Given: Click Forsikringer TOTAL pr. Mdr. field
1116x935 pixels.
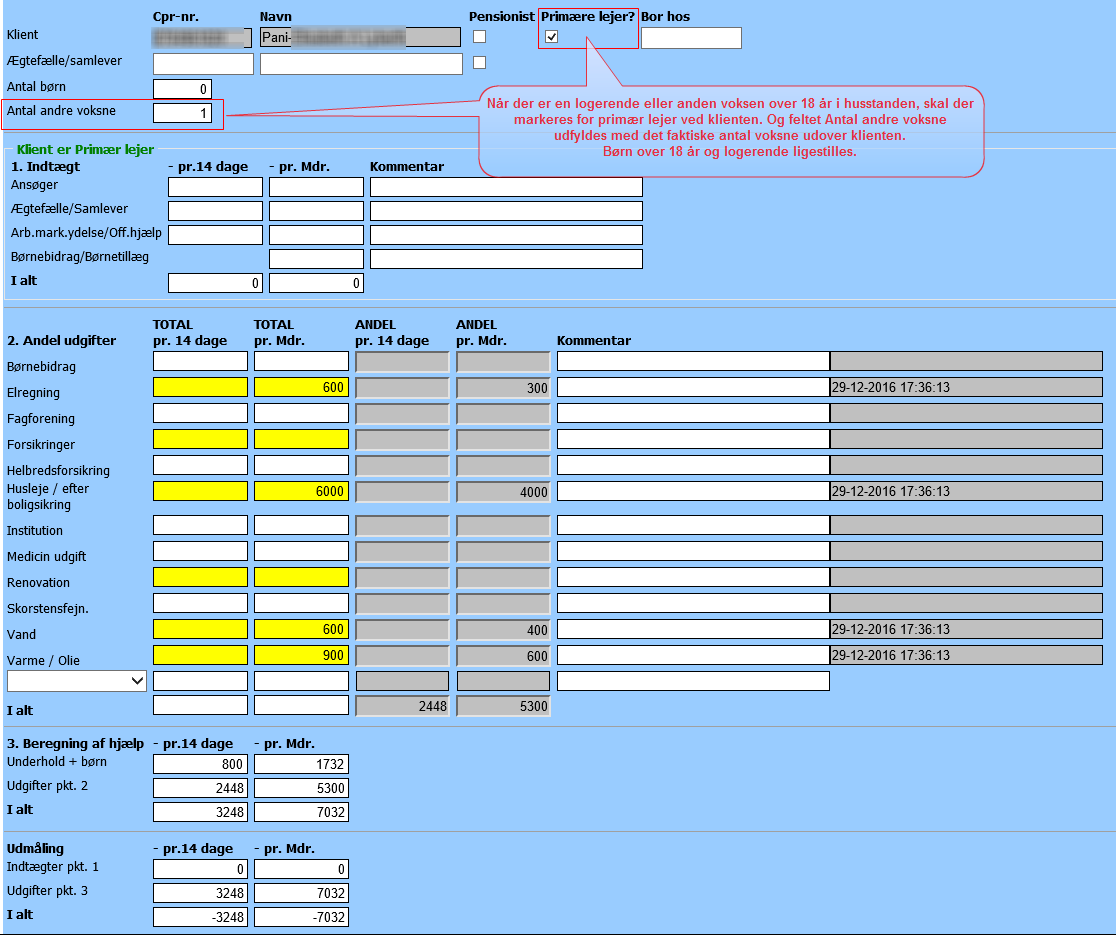Looking at the screenshot, I should 302,439.
